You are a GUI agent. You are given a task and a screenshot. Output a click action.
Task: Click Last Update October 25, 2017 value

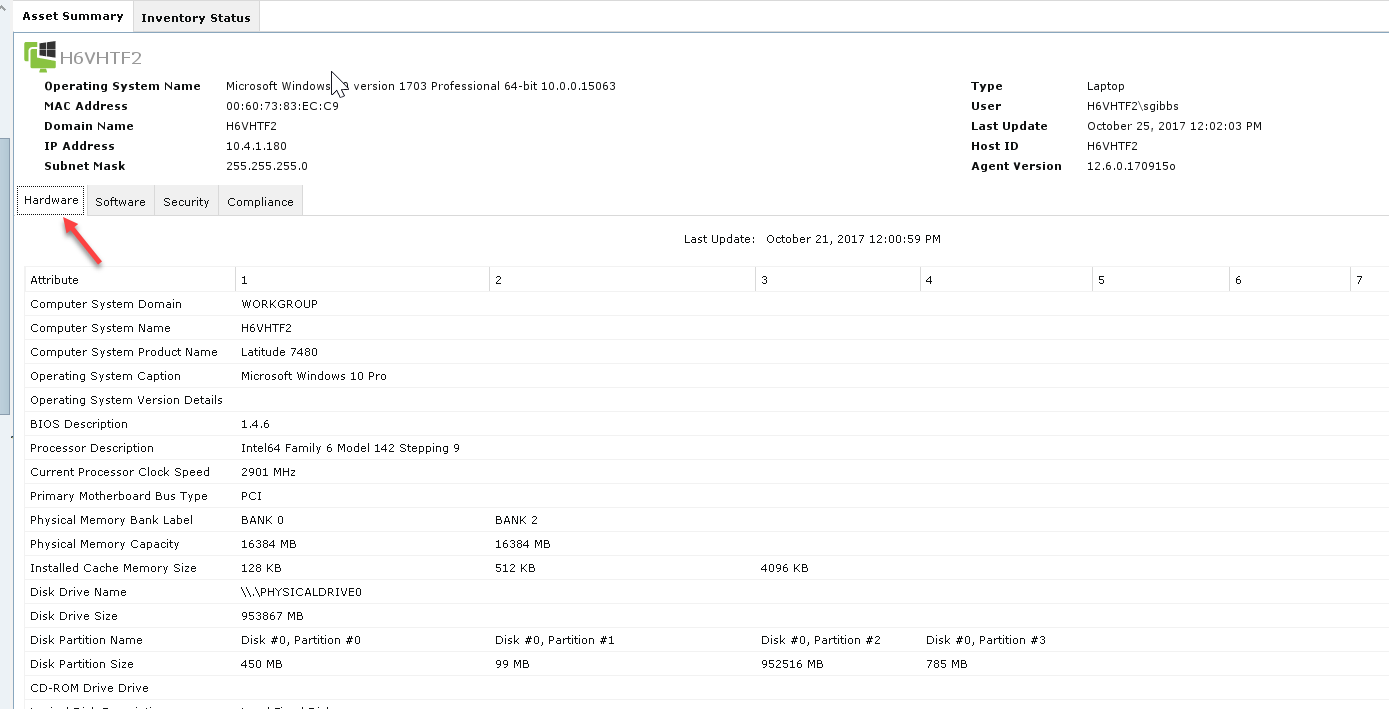[x=1174, y=126]
